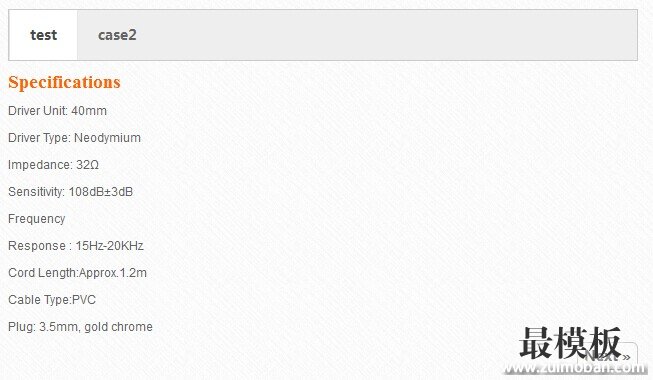Viewport: 653px width, 380px height.
Task: Click the Response label text
Action: click(37, 246)
